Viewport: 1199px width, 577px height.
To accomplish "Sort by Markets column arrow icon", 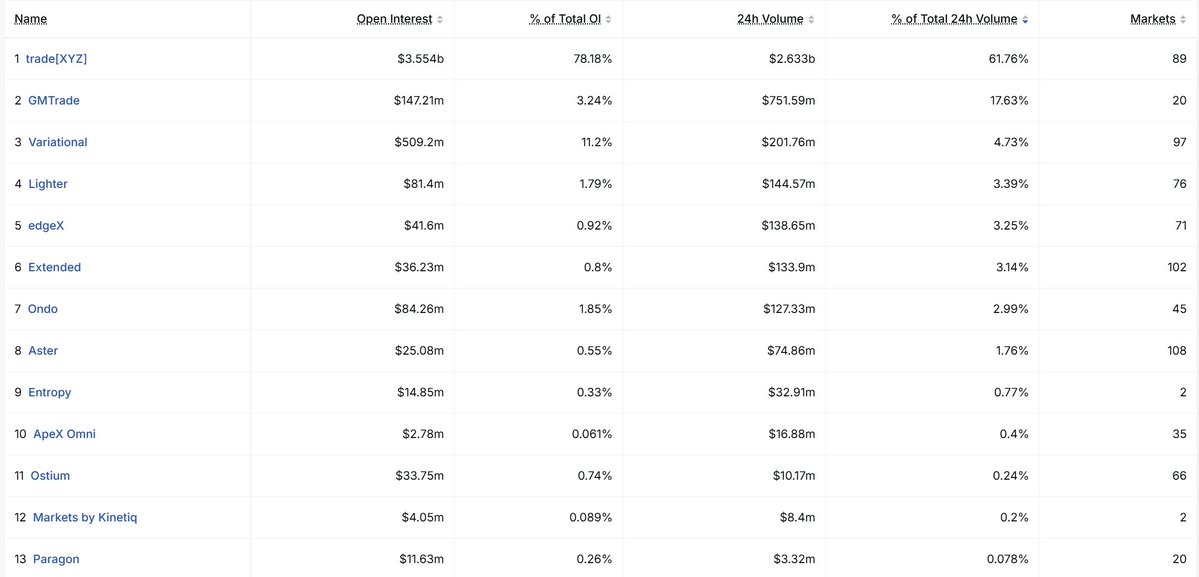I will (x=1184, y=19).
